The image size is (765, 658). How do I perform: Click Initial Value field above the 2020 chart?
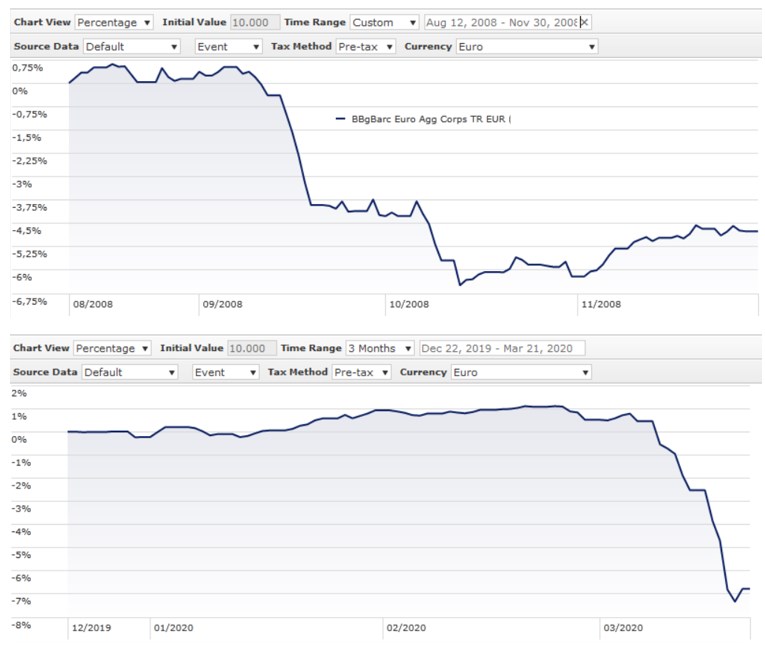tap(252, 348)
